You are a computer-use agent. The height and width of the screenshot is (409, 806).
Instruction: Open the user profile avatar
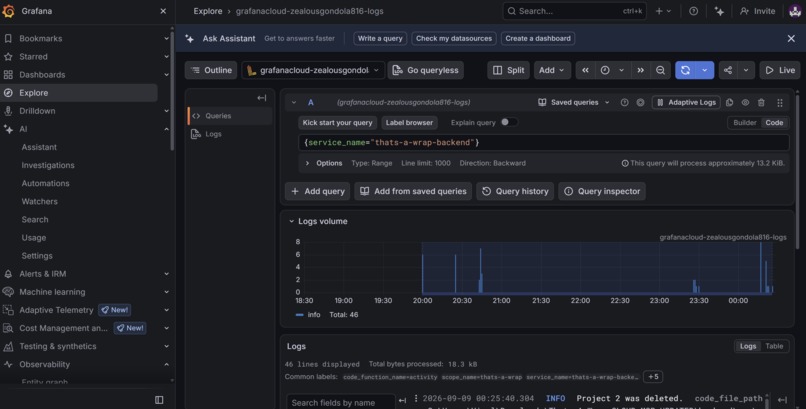tap(795, 11)
